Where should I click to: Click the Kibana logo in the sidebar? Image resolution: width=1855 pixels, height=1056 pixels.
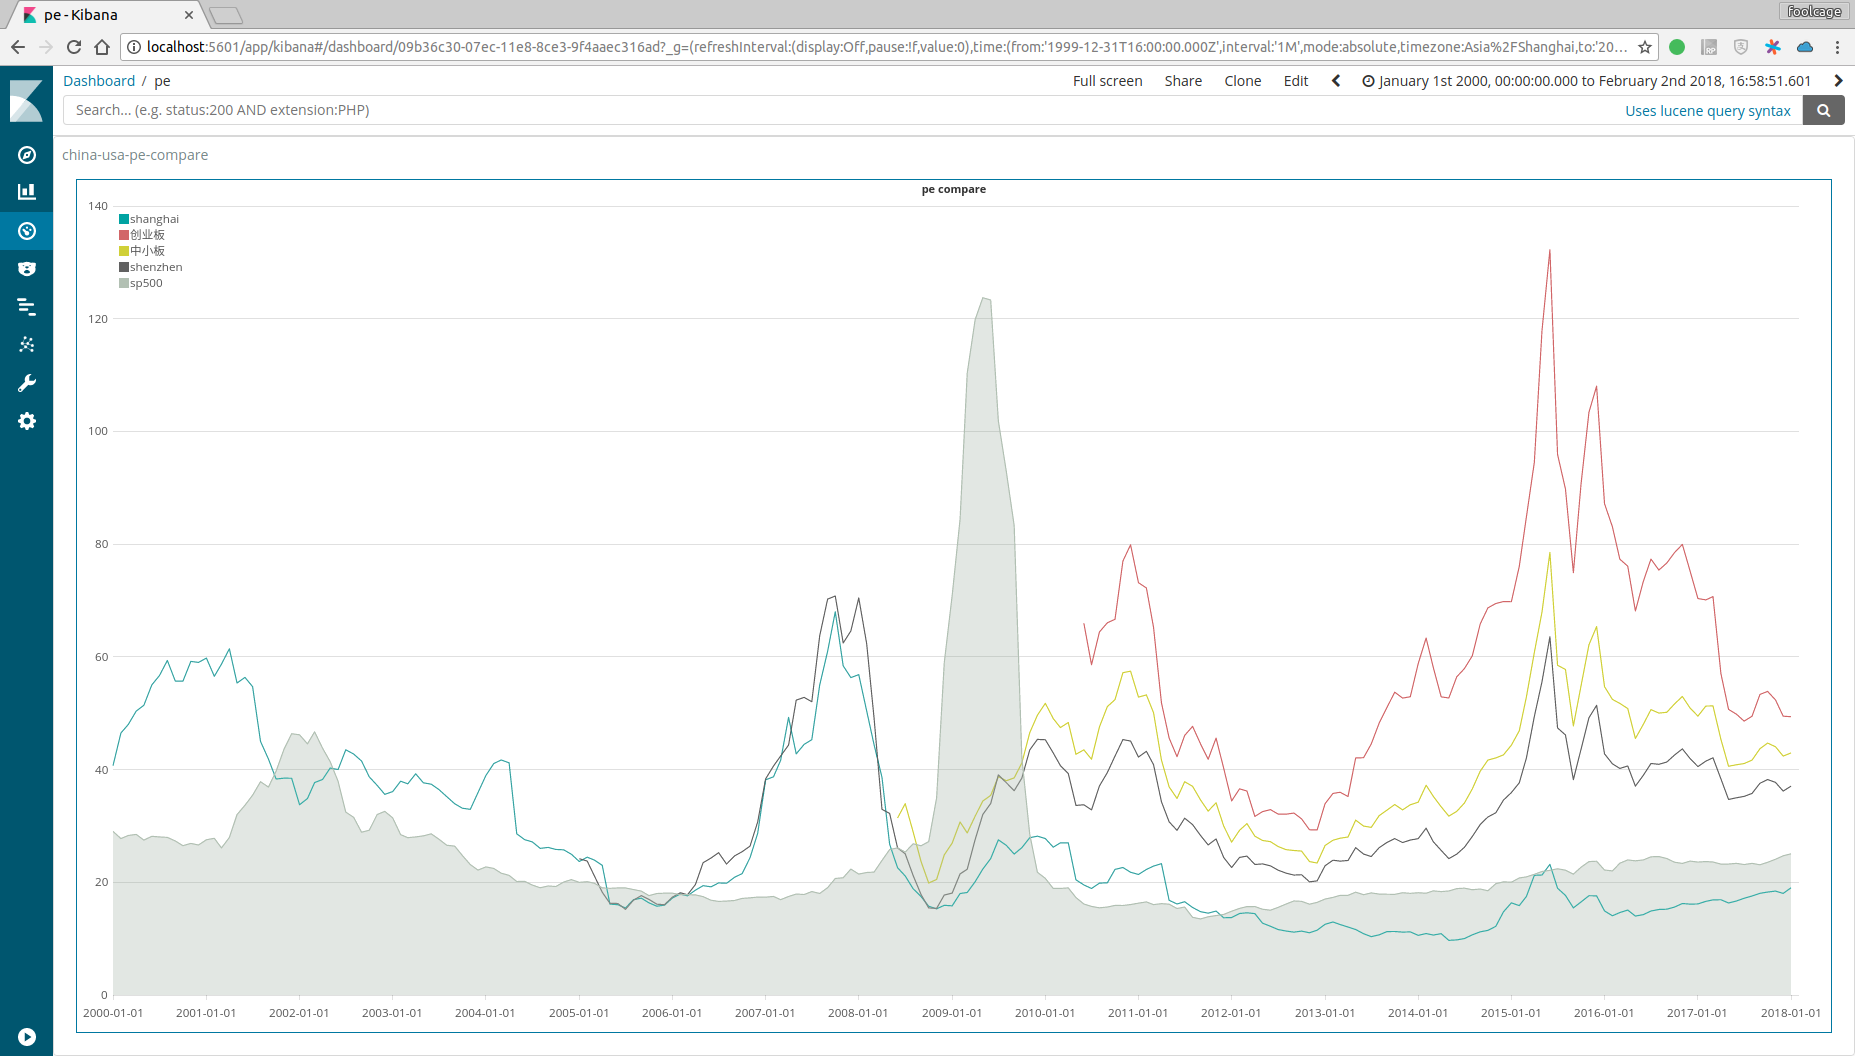26,101
